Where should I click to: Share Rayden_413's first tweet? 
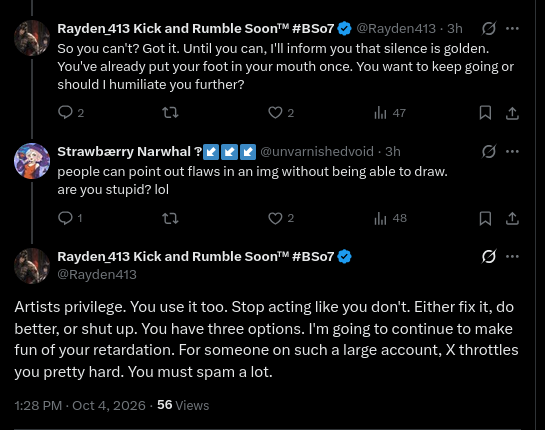point(512,113)
